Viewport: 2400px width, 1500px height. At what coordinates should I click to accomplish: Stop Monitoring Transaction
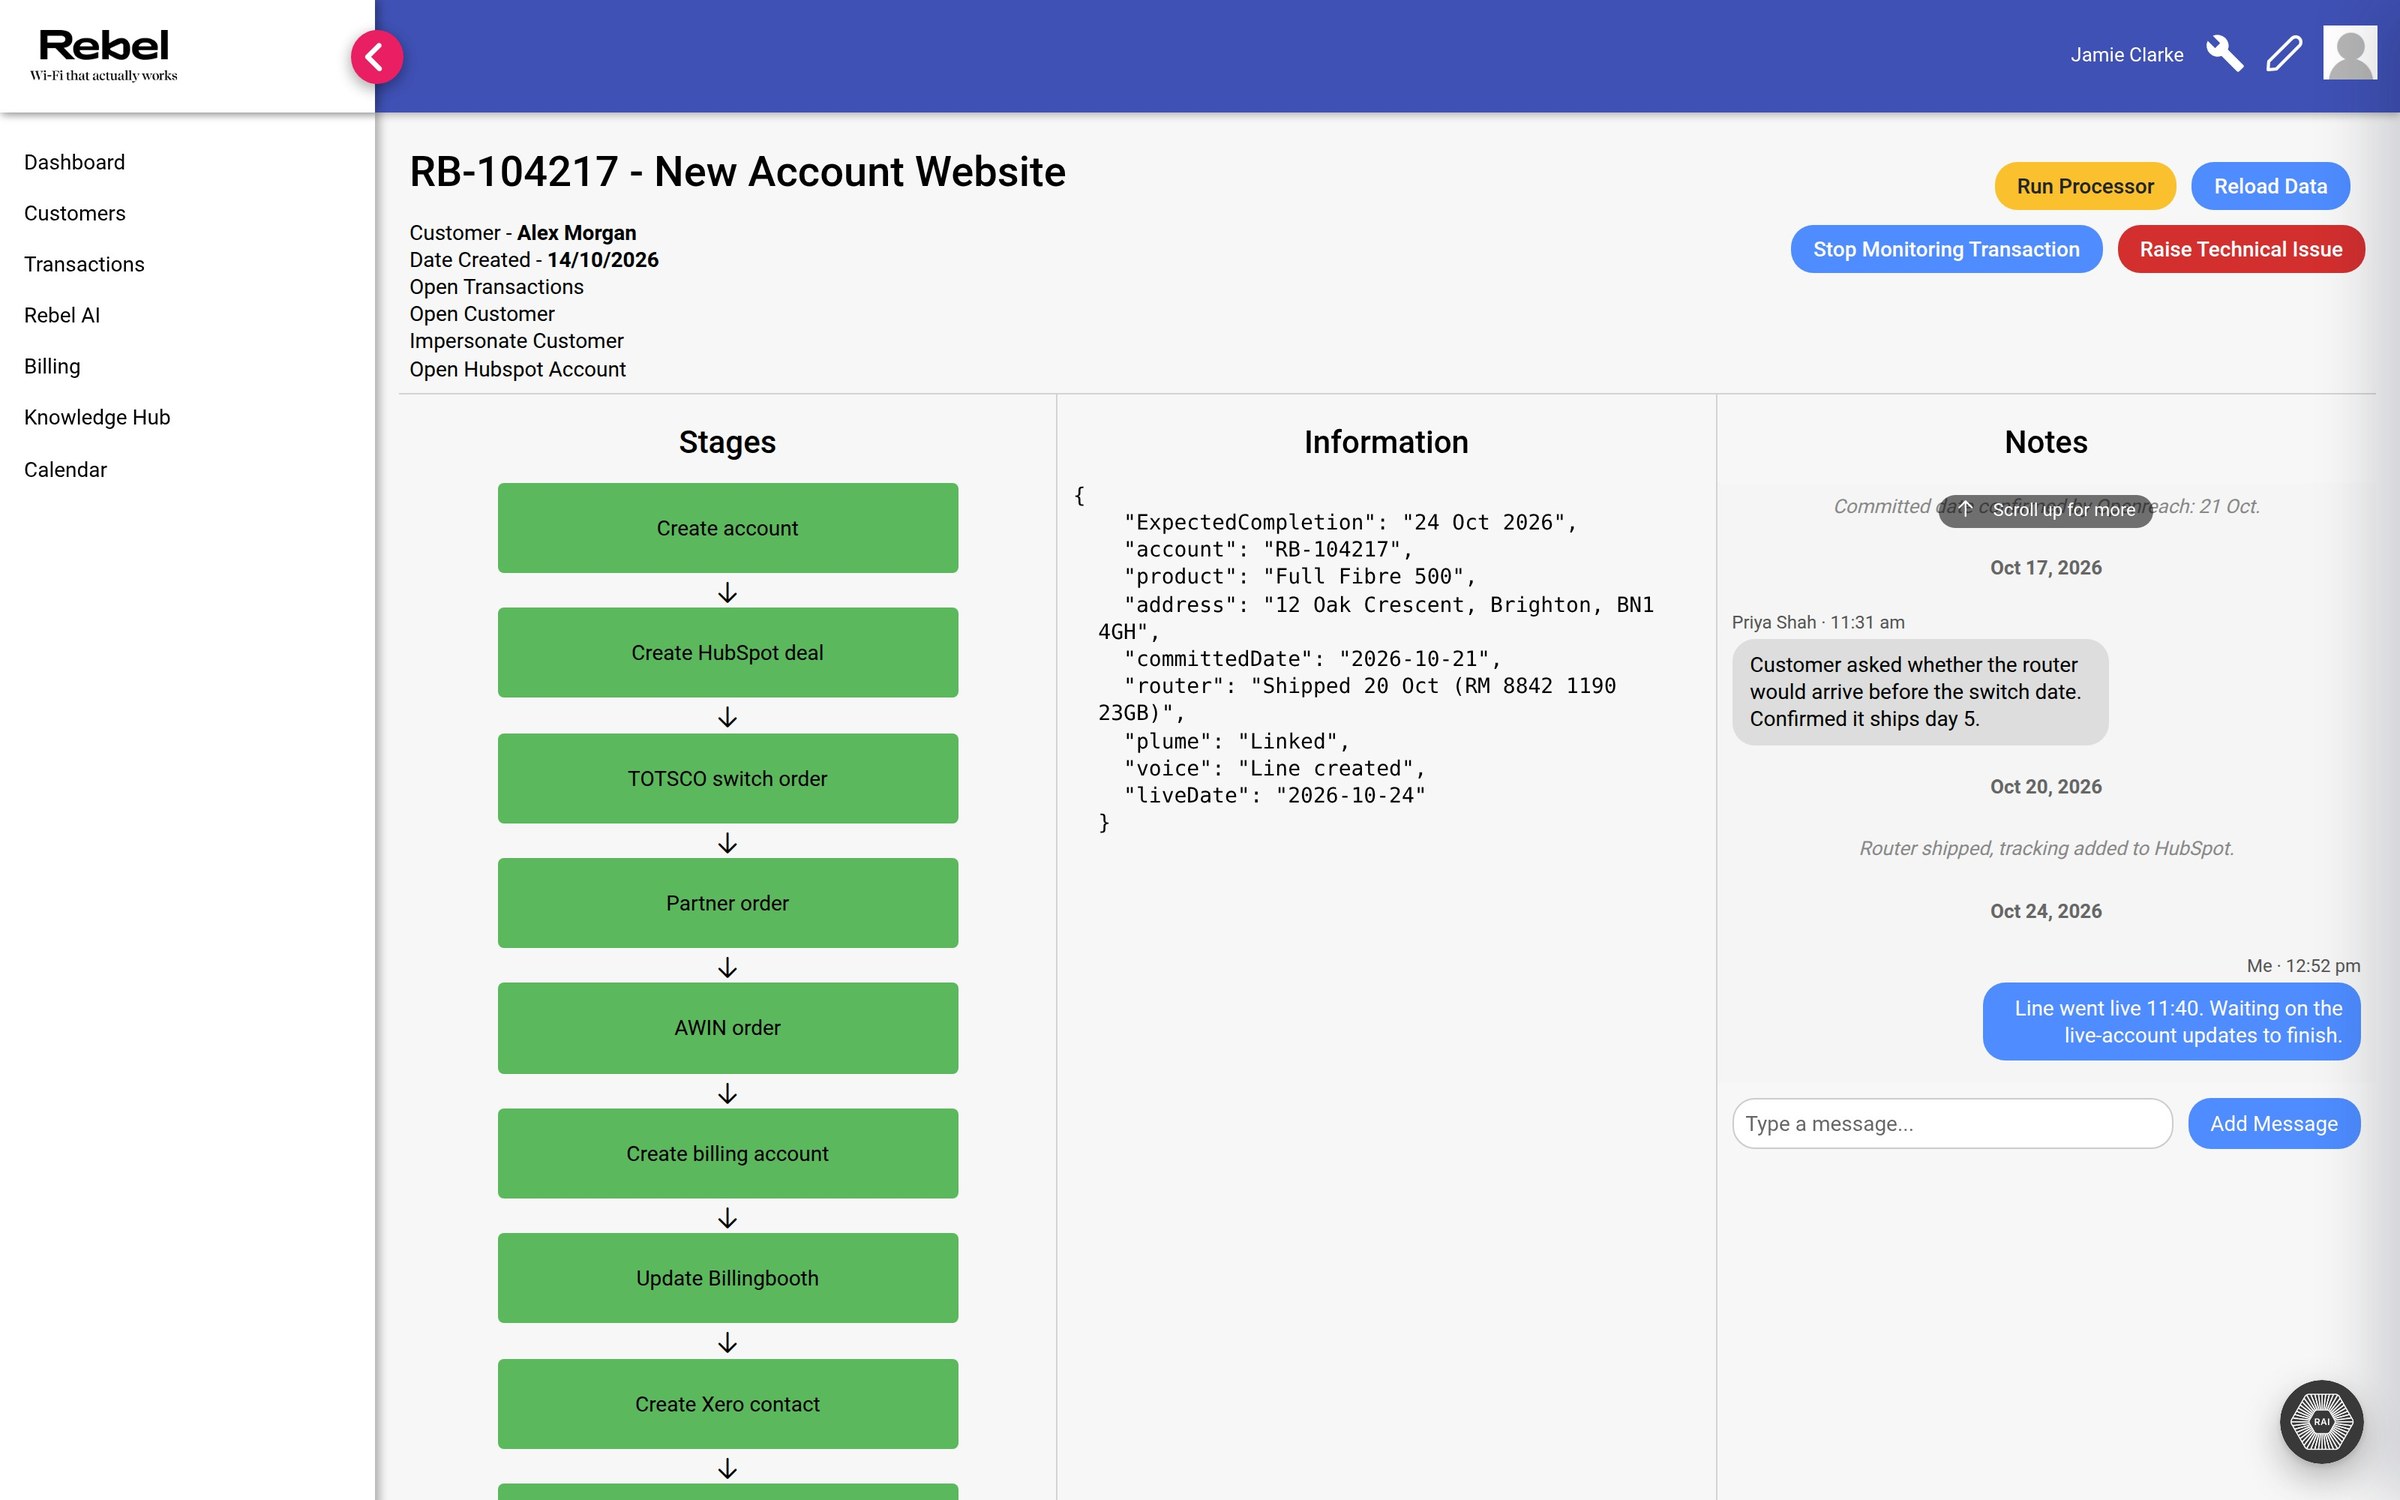(1946, 249)
